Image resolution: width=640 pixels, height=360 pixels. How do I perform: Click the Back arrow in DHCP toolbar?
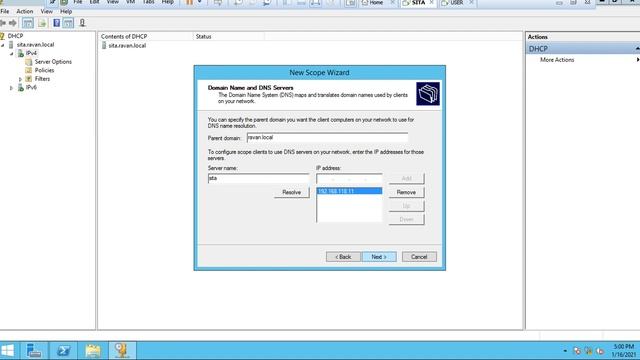coord(3,23)
